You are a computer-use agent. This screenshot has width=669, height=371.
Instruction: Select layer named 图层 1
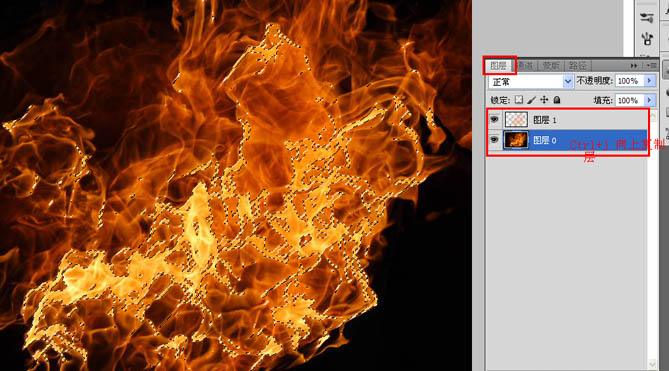tap(545, 120)
